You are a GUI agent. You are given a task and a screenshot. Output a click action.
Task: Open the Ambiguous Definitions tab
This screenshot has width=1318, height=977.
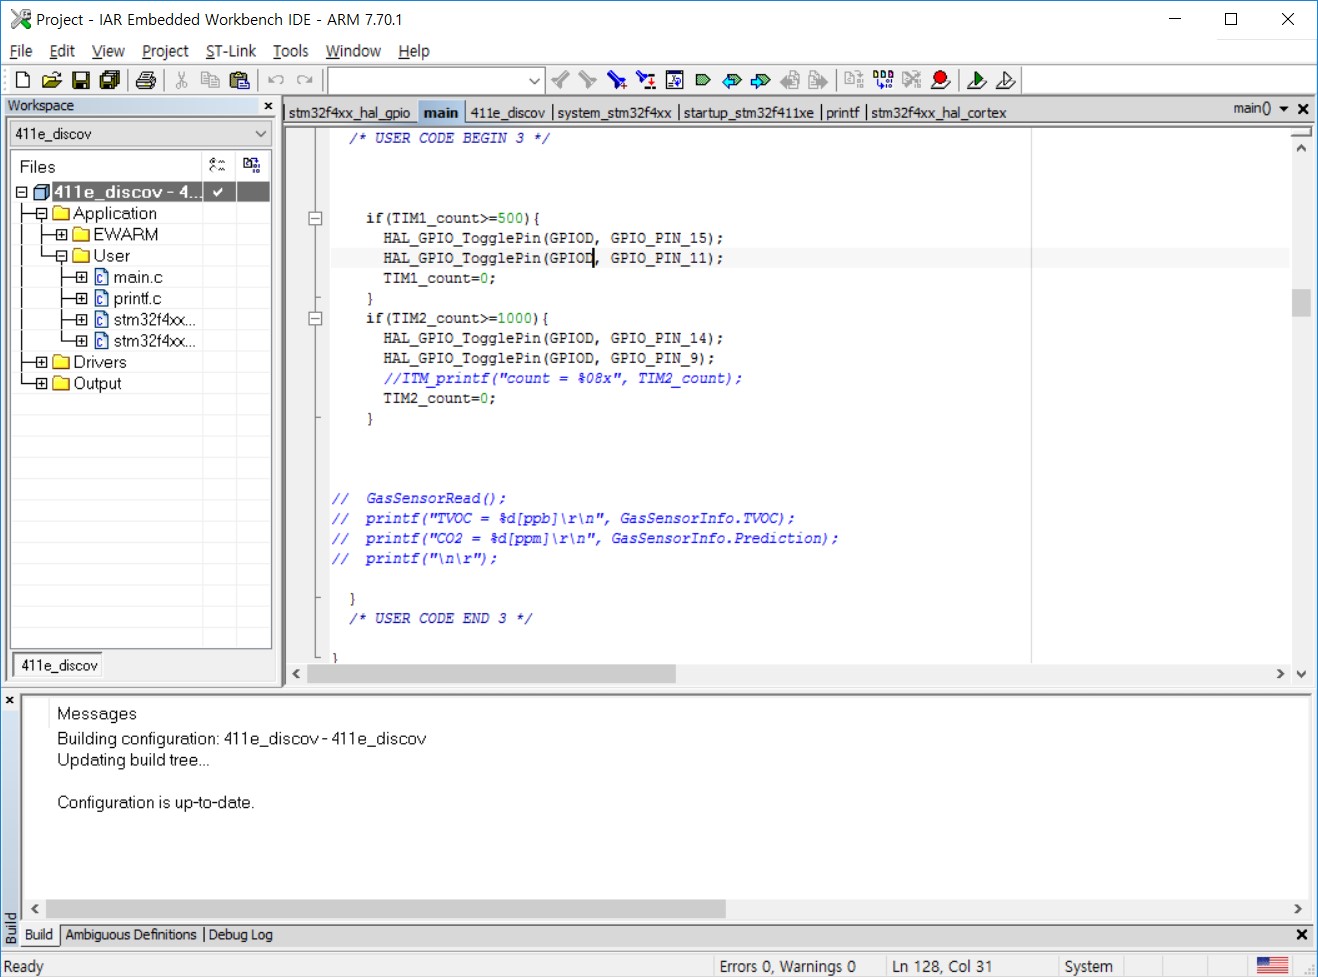(x=131, y=934)
